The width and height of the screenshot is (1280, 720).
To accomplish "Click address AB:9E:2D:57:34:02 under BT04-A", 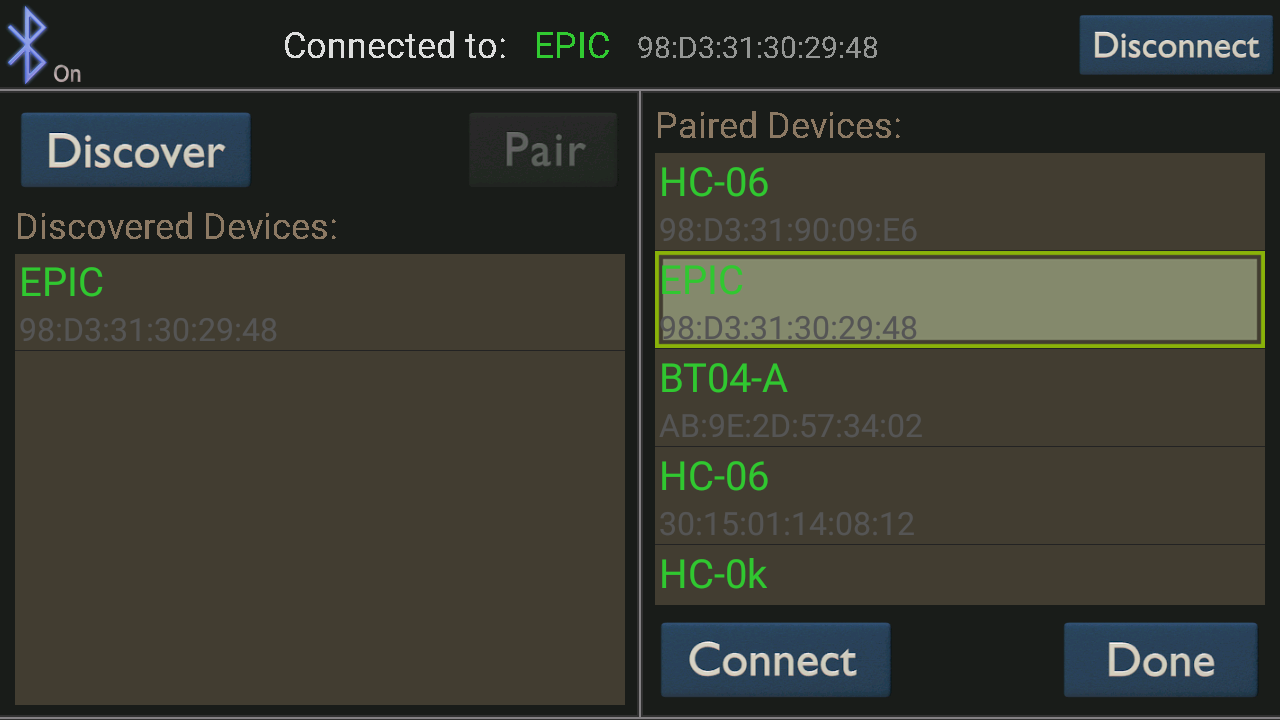I will pyautogui.click(x=790, y=426).
